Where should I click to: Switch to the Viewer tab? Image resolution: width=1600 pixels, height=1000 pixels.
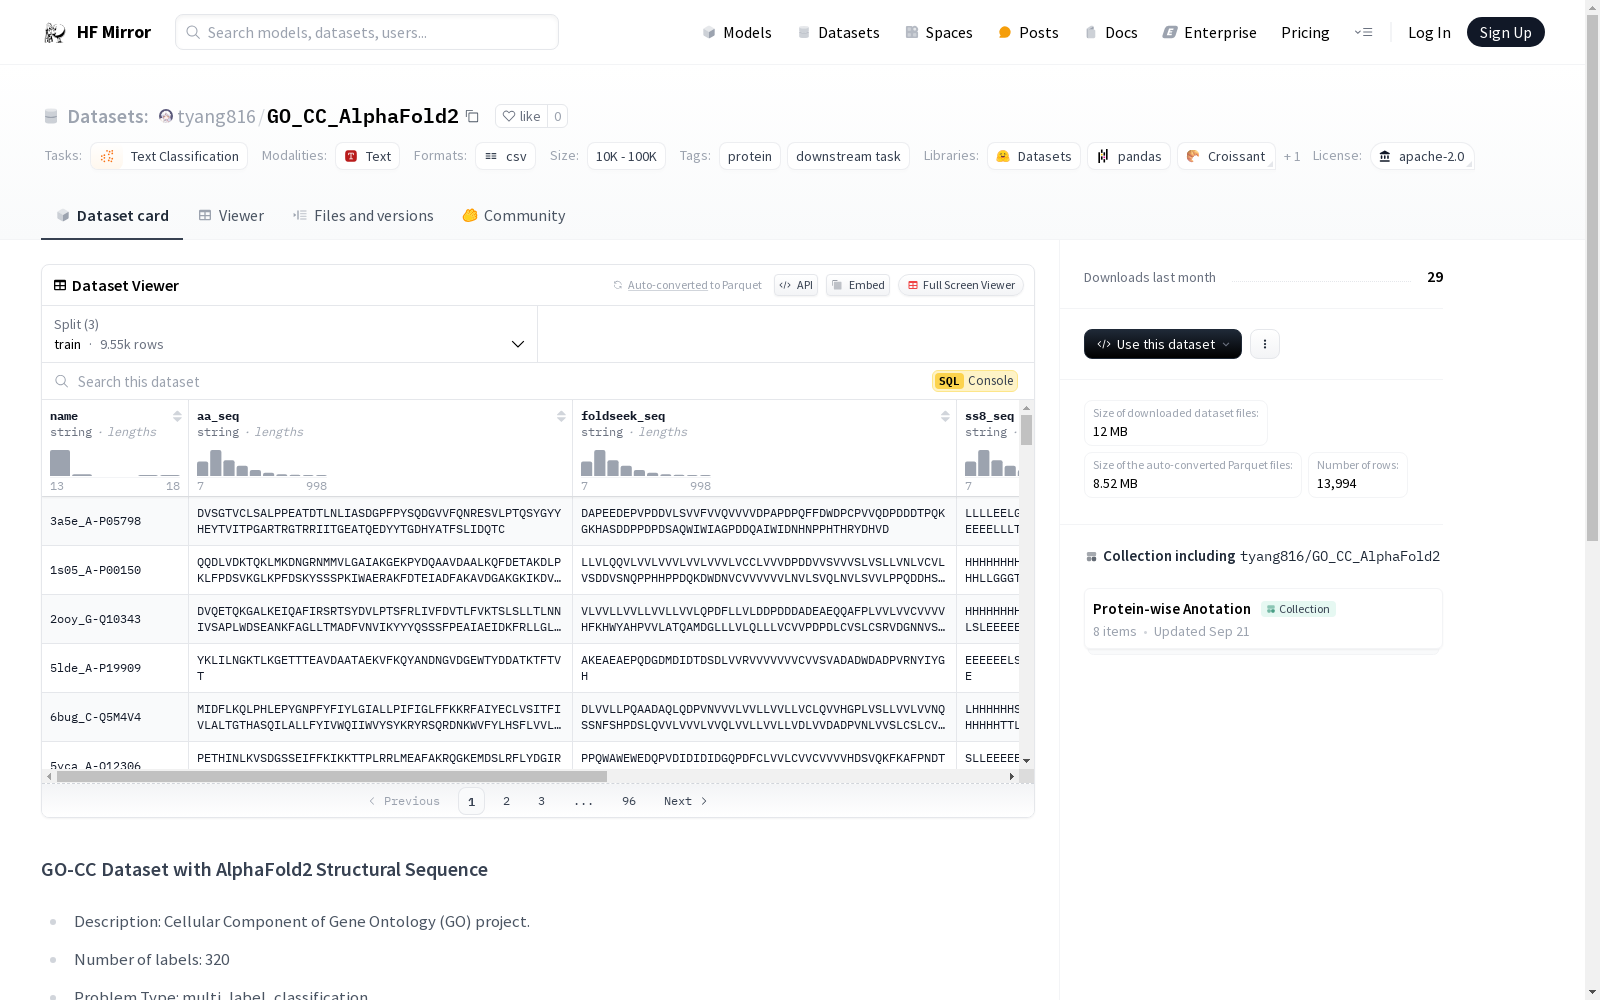(x=231, y=216)
